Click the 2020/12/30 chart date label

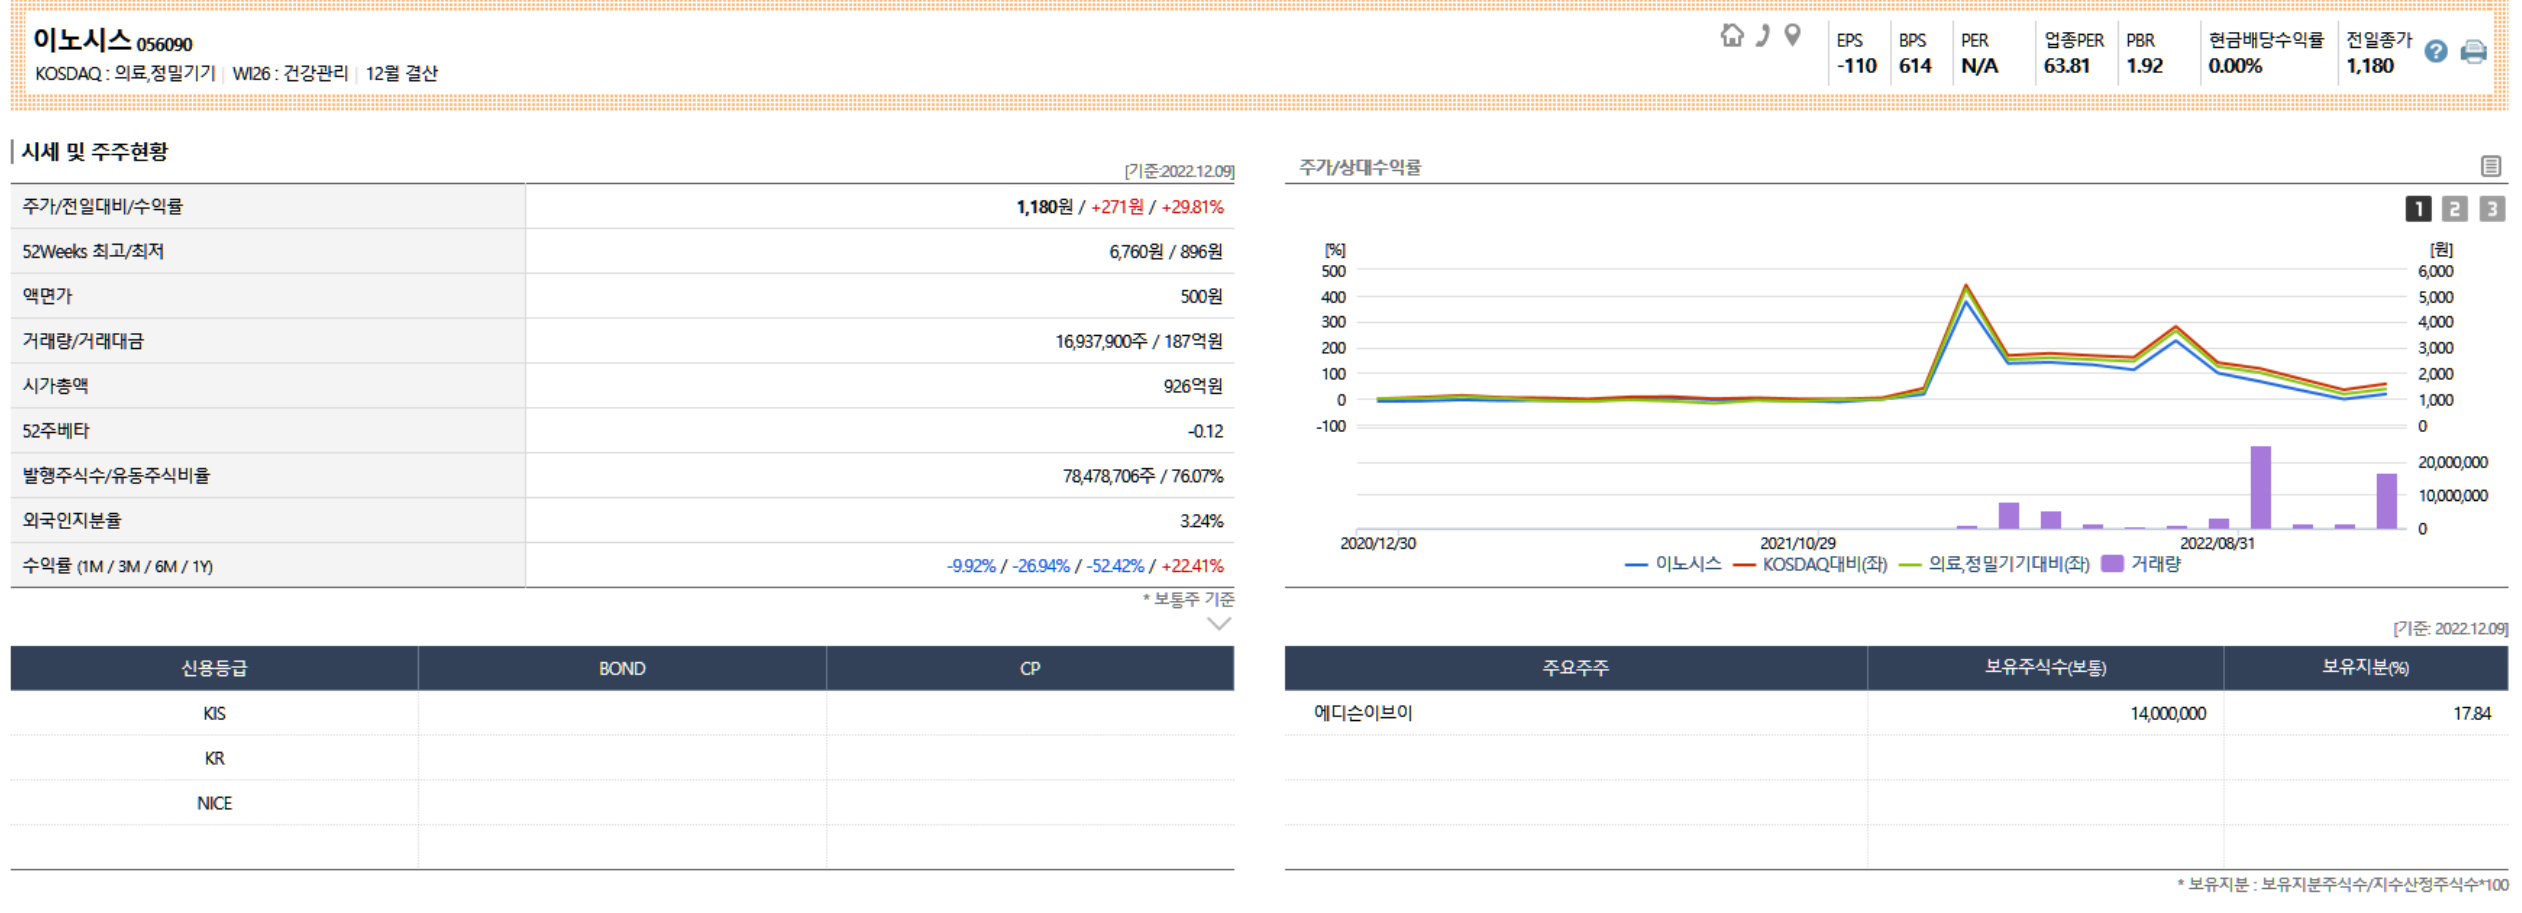pos(1378,543)
